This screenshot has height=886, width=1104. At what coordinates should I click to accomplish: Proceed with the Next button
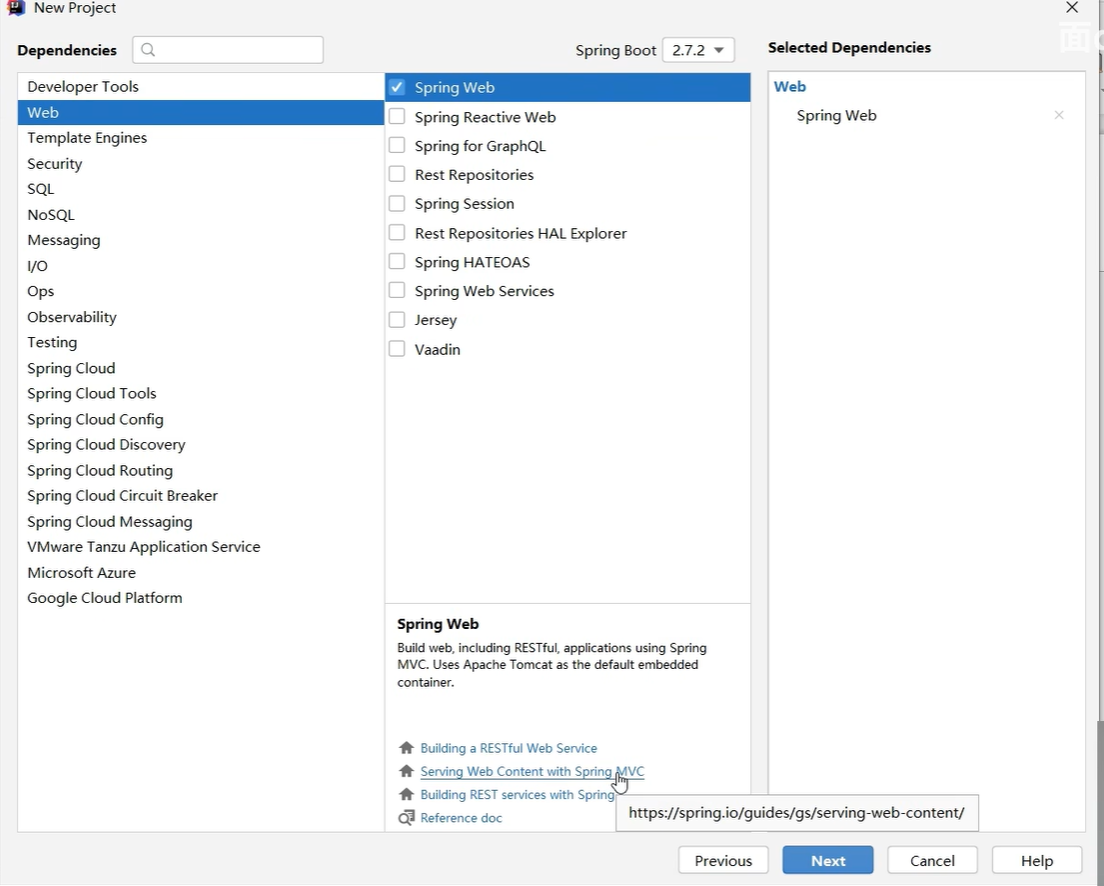click(828, 861)
